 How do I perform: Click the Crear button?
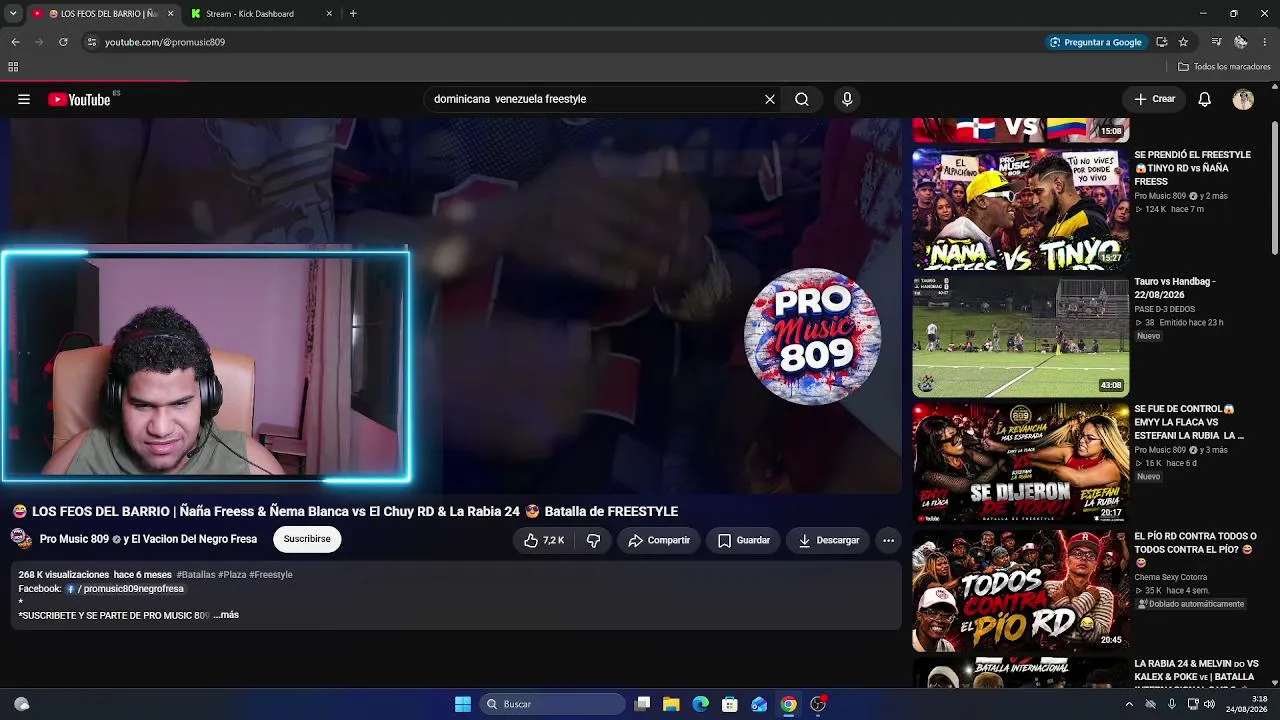click(1155, 99)
